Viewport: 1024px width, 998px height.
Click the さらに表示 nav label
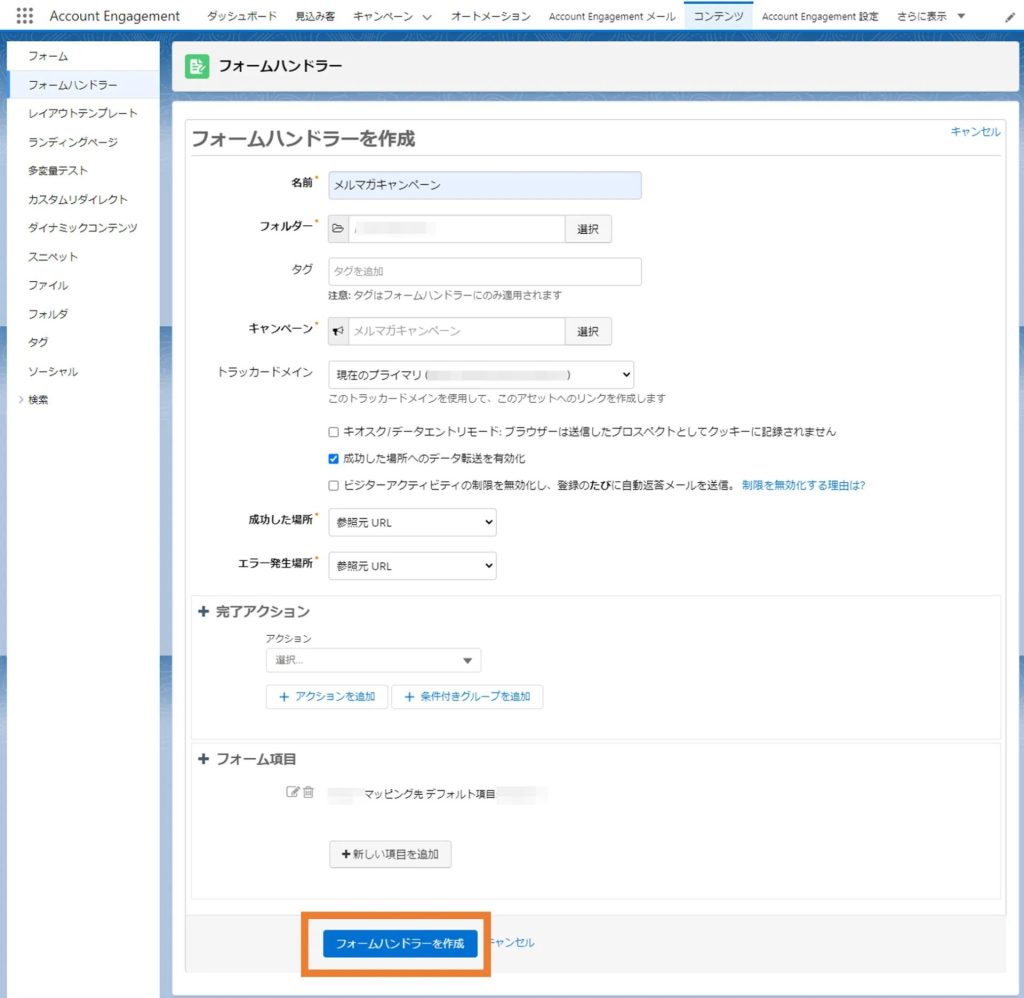coord(921,16)
